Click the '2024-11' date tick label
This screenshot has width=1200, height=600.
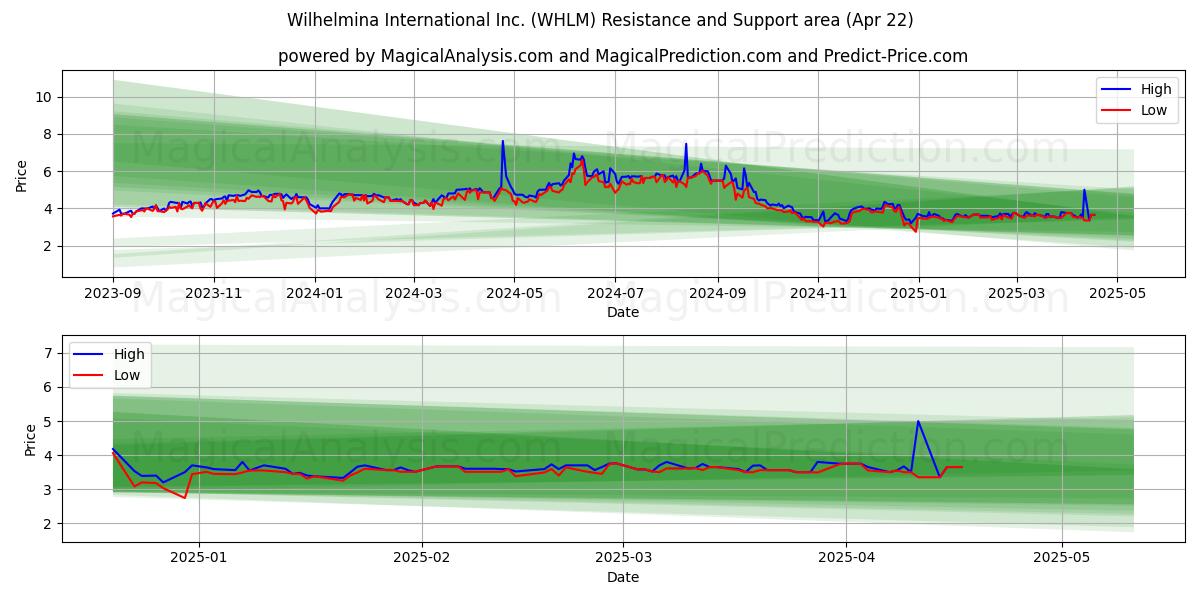(818, 294)
